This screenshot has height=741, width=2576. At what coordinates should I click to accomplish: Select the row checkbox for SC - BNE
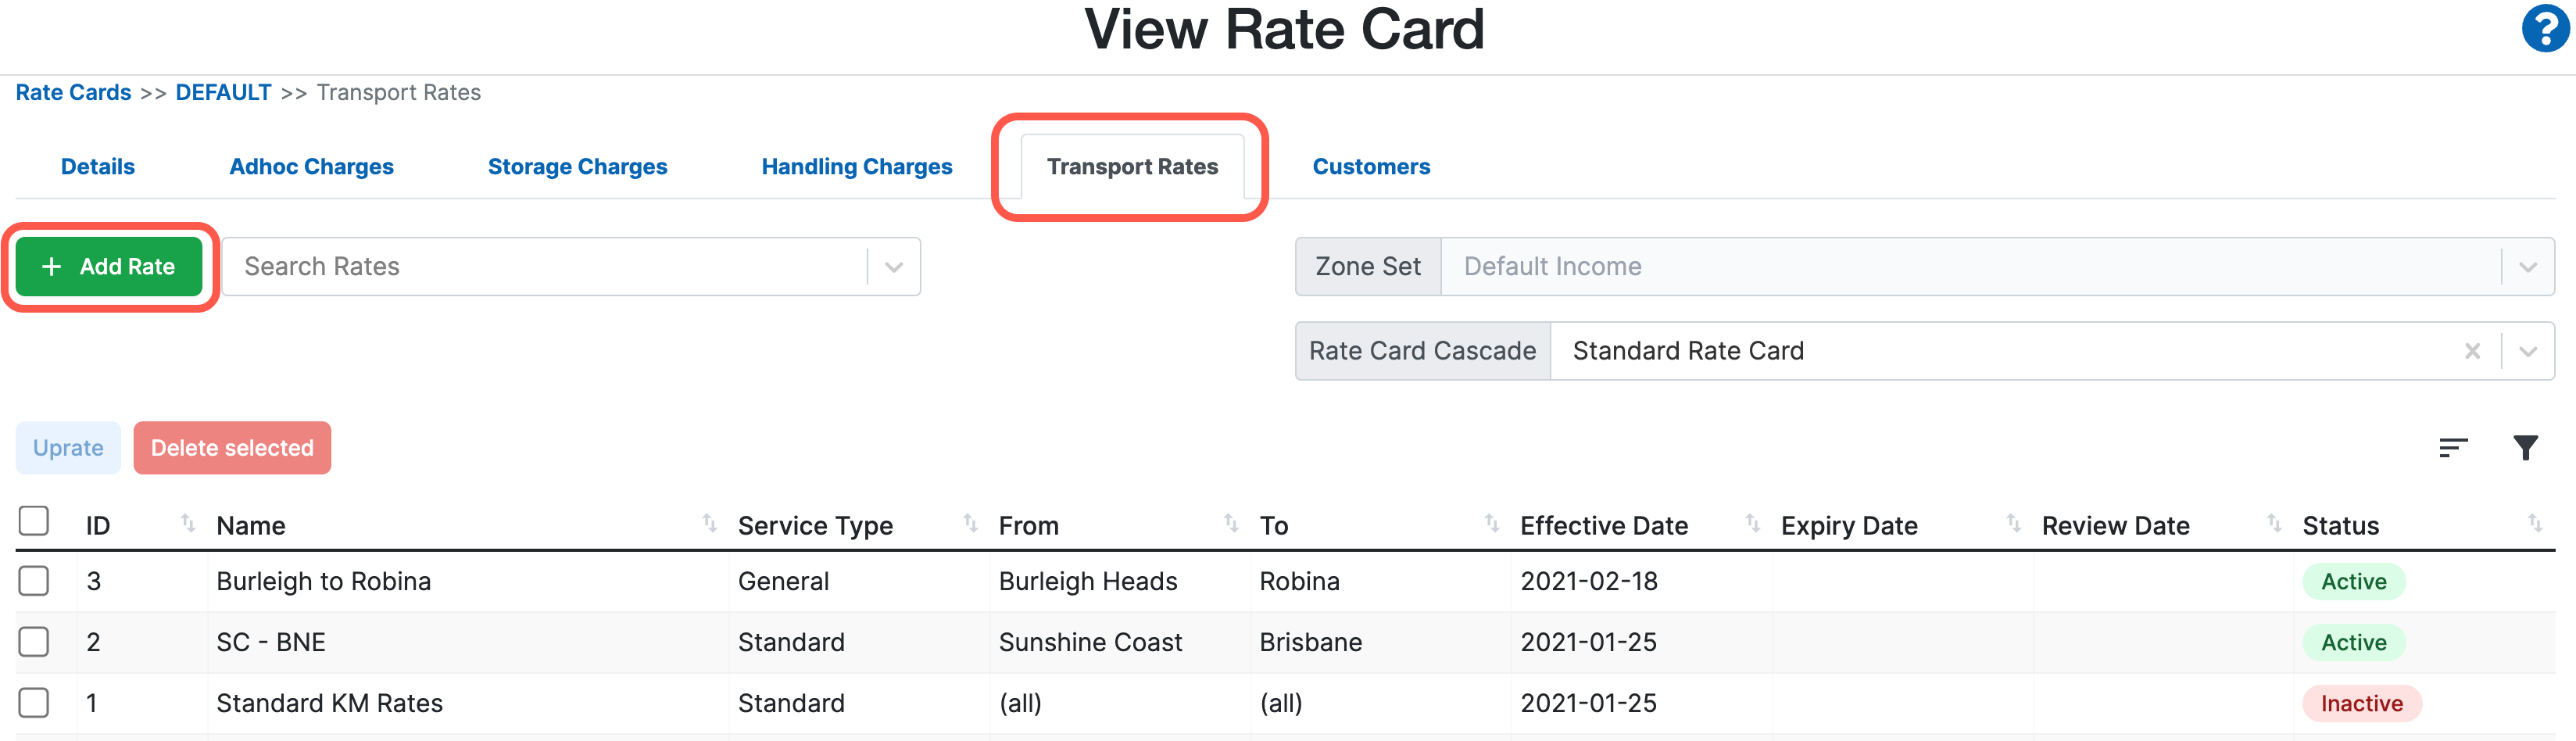coord(35,642)
